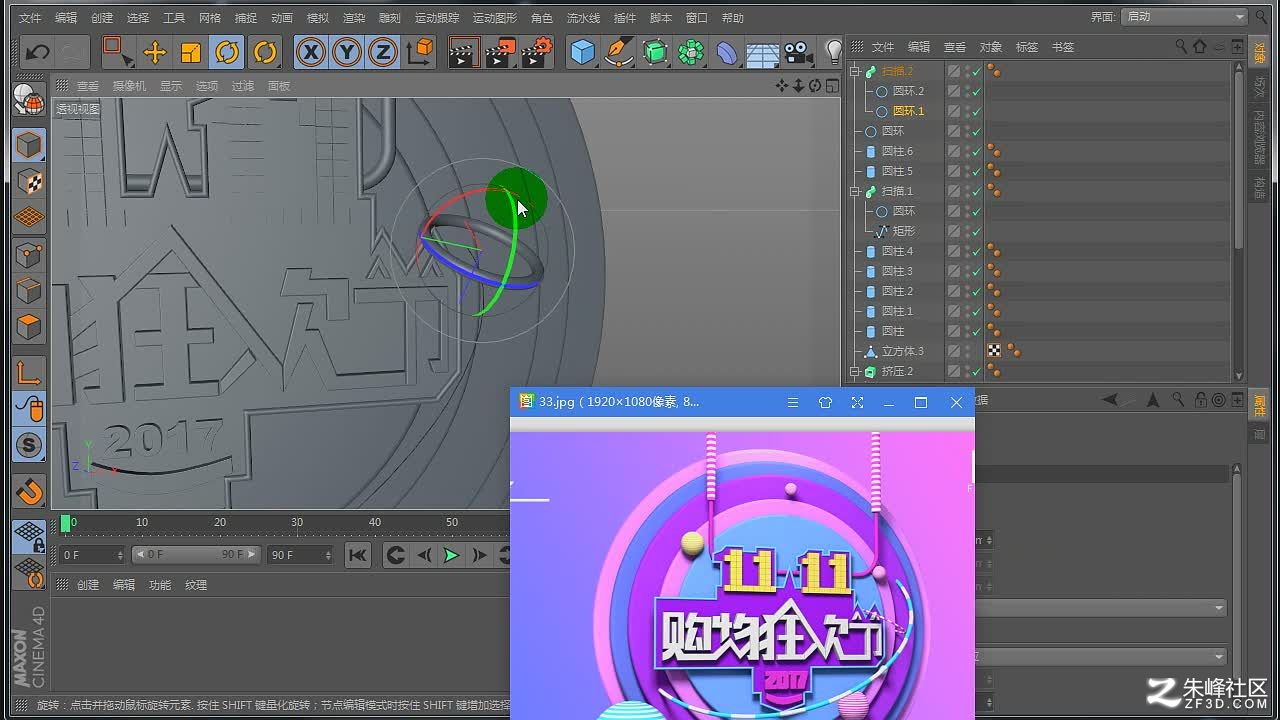Switch to texture mode in left palette
This screenshot has width=1280, height=720.
coord(29,182)
